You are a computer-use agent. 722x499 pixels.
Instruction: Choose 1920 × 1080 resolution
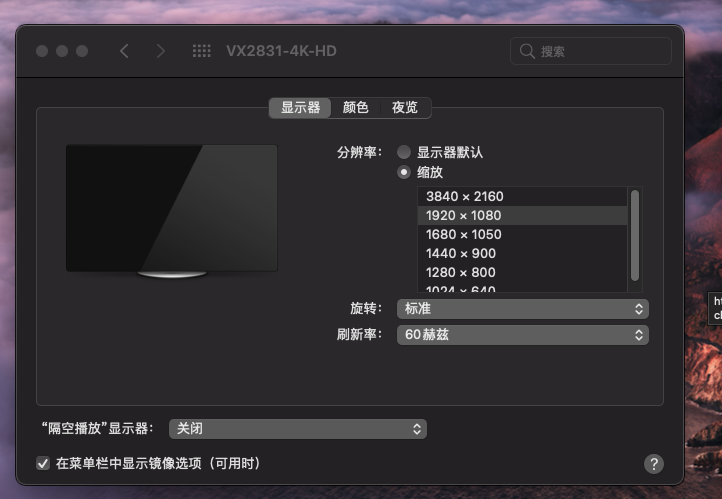[522, 215]
